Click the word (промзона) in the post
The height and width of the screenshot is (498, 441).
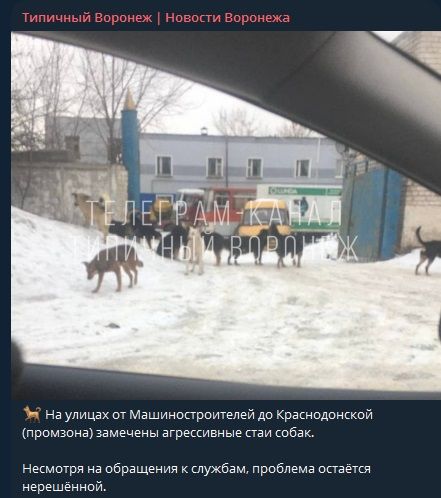click(x=57, y=433)
